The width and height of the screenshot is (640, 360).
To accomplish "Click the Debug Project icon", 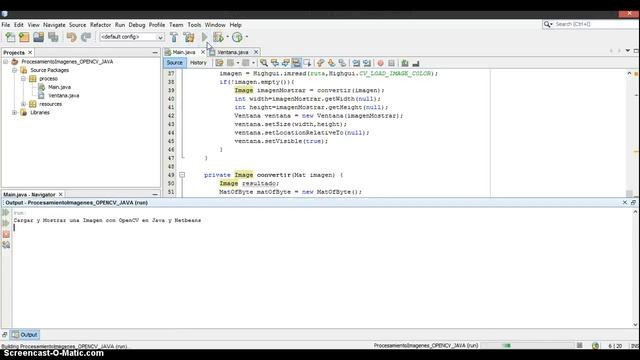I will pyautogui.click(x=218, y=37).
